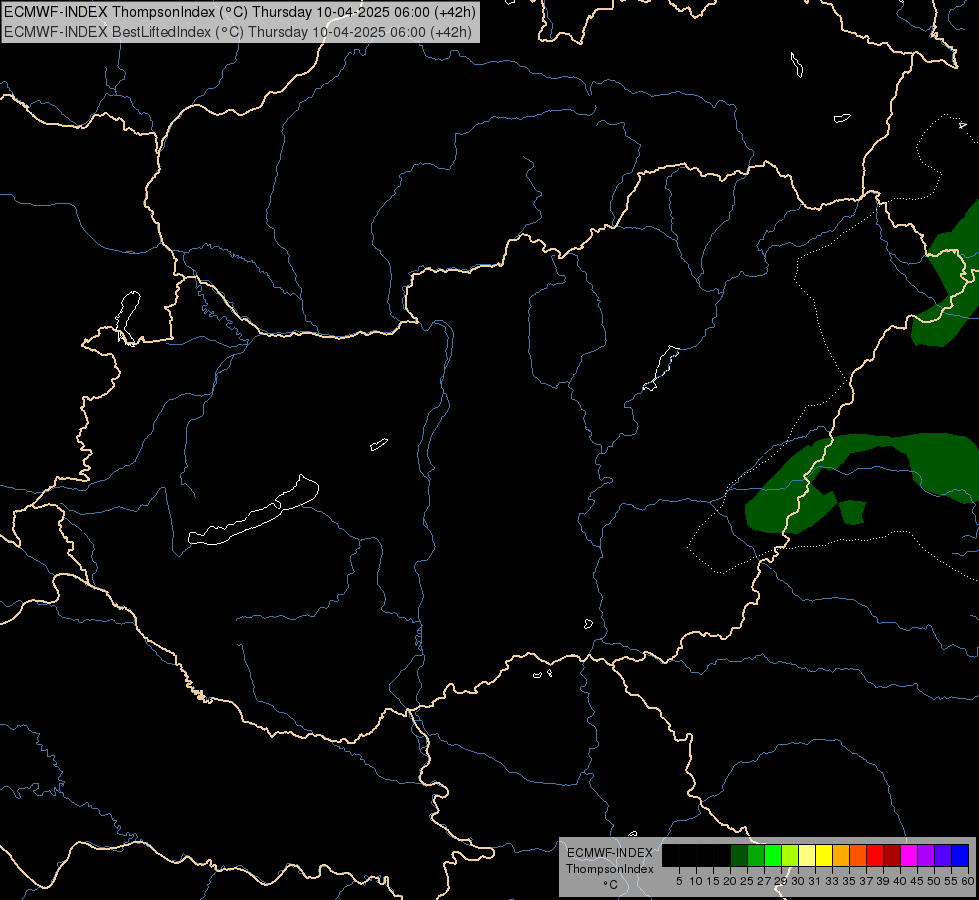Click the ECMWF-INDEX BestLiftedIndex title line
This screenshot has width=979, height=900.
point(238,32)
